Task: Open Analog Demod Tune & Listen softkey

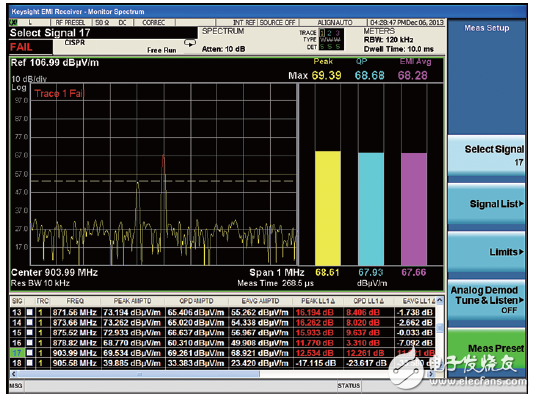Action: pyautogui.click(x=486, y=300)
